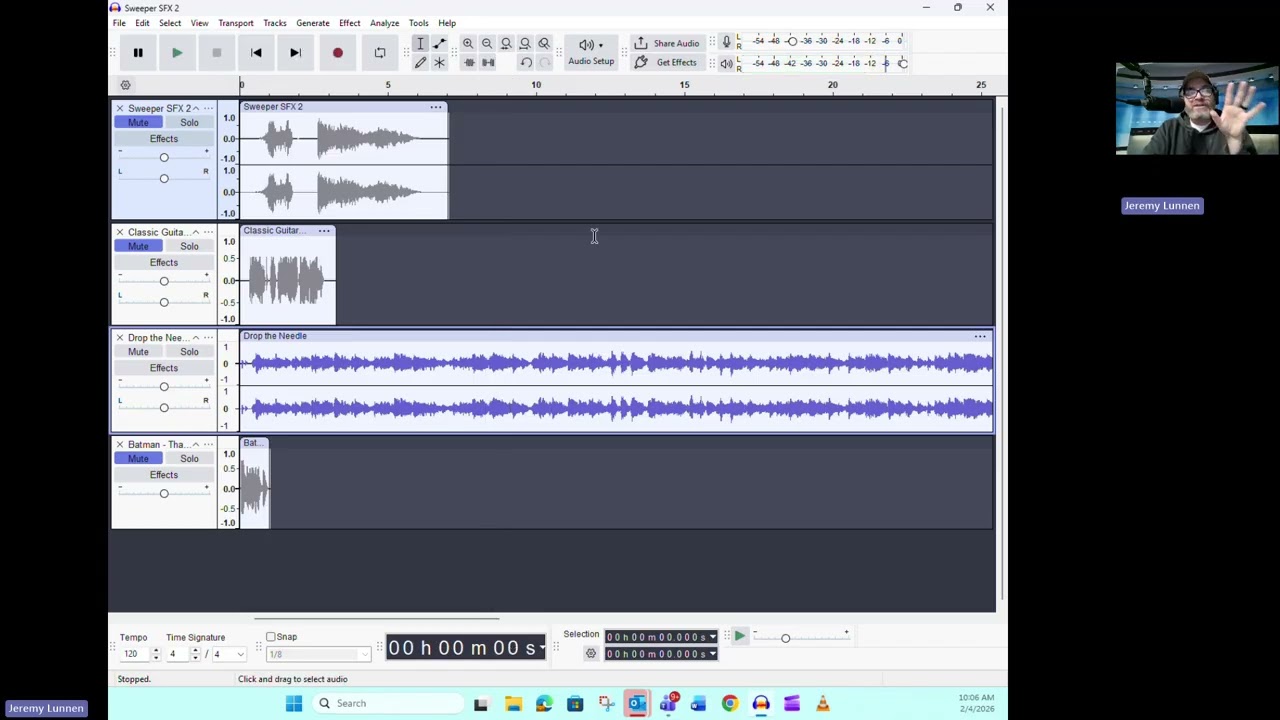Solo the Drop the Needle track

click(x=189, y=352)
